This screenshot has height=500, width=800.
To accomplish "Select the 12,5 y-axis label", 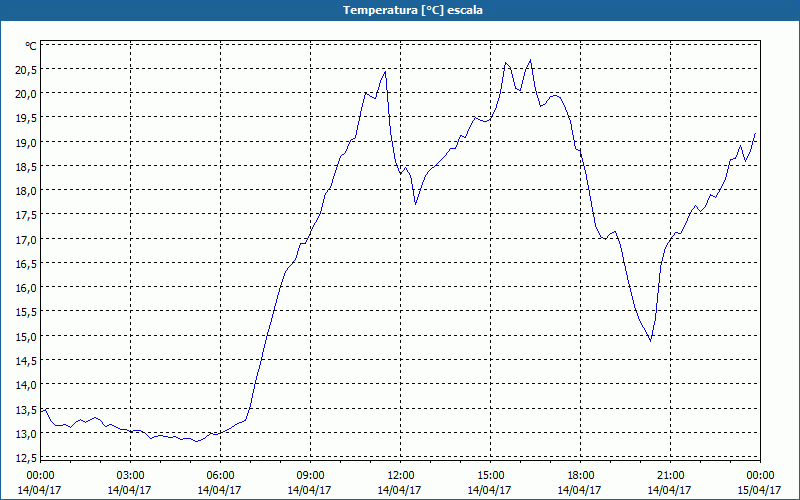I will [26, 458].
